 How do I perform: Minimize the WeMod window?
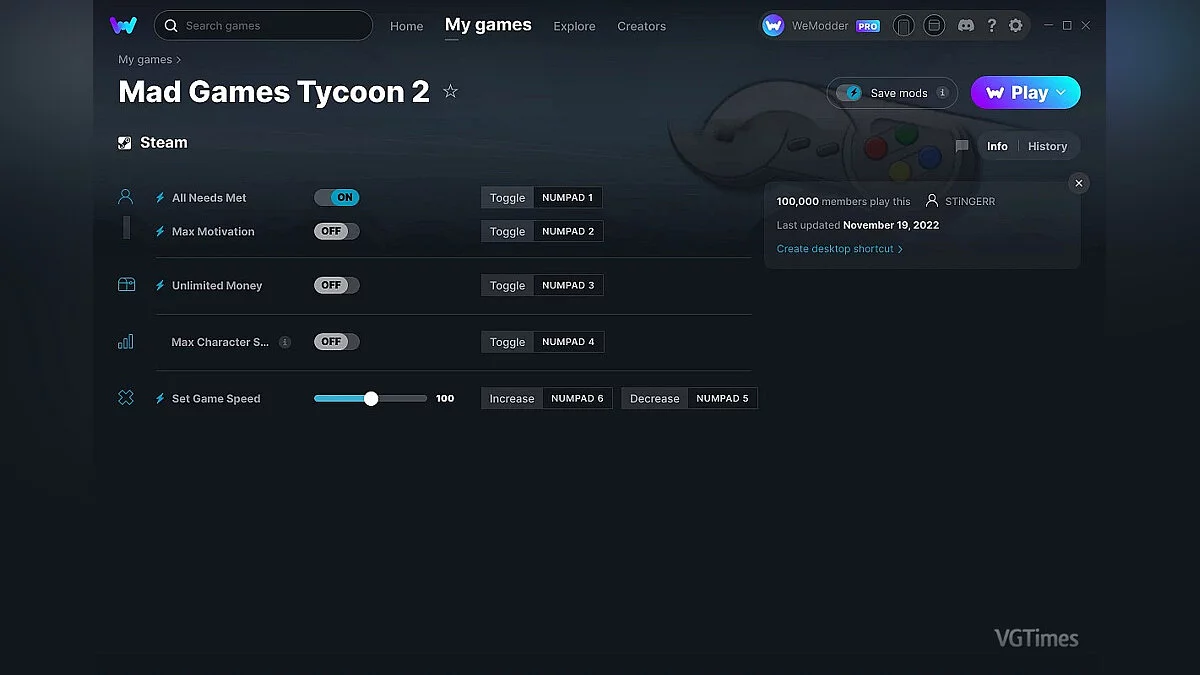[1048, 25]
